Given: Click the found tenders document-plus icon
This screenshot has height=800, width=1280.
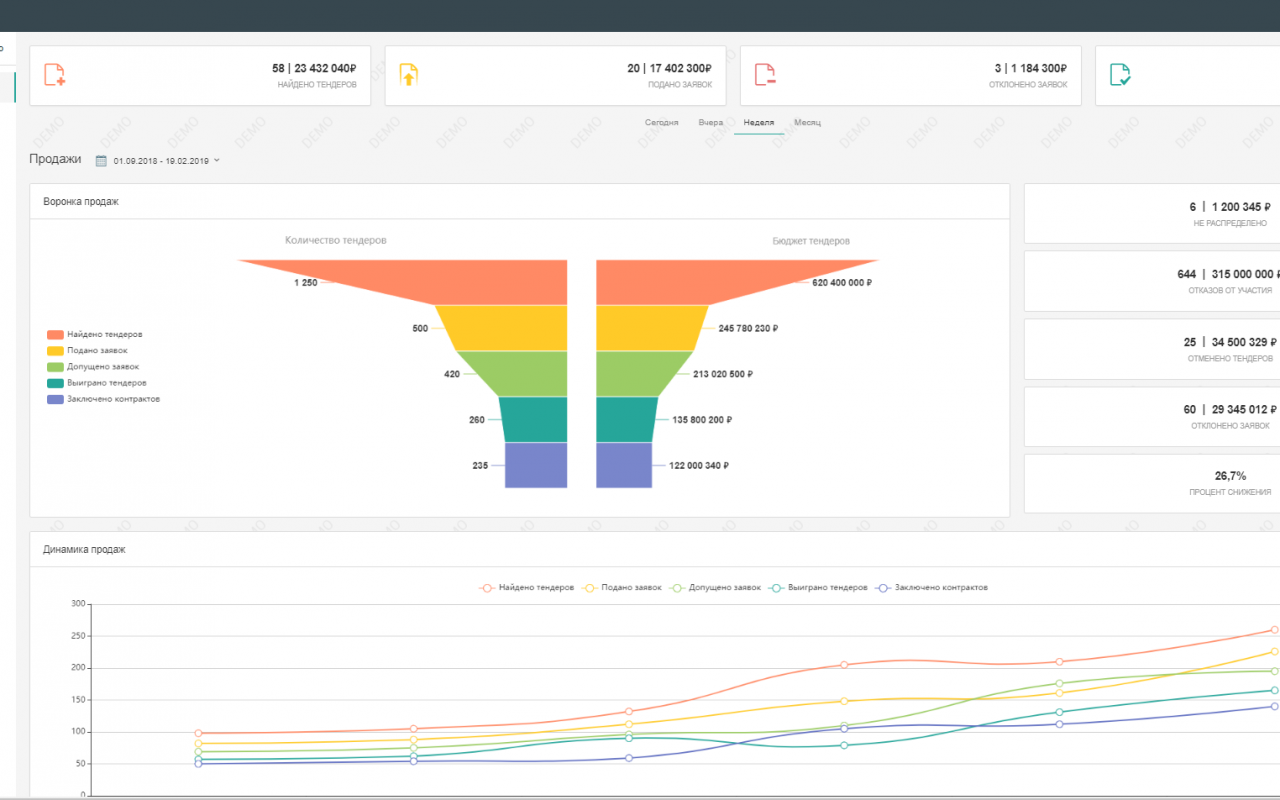Looking at the screenshot, I should click(x=55, y=74).
